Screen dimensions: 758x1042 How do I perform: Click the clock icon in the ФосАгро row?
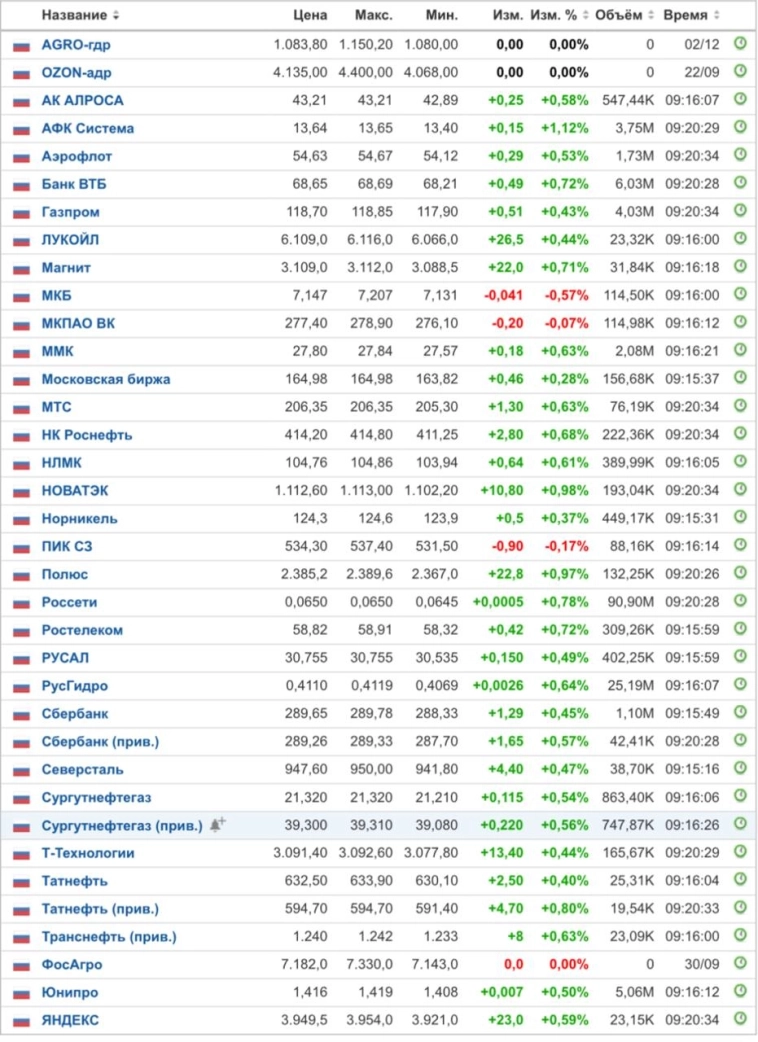pos(740,964)
